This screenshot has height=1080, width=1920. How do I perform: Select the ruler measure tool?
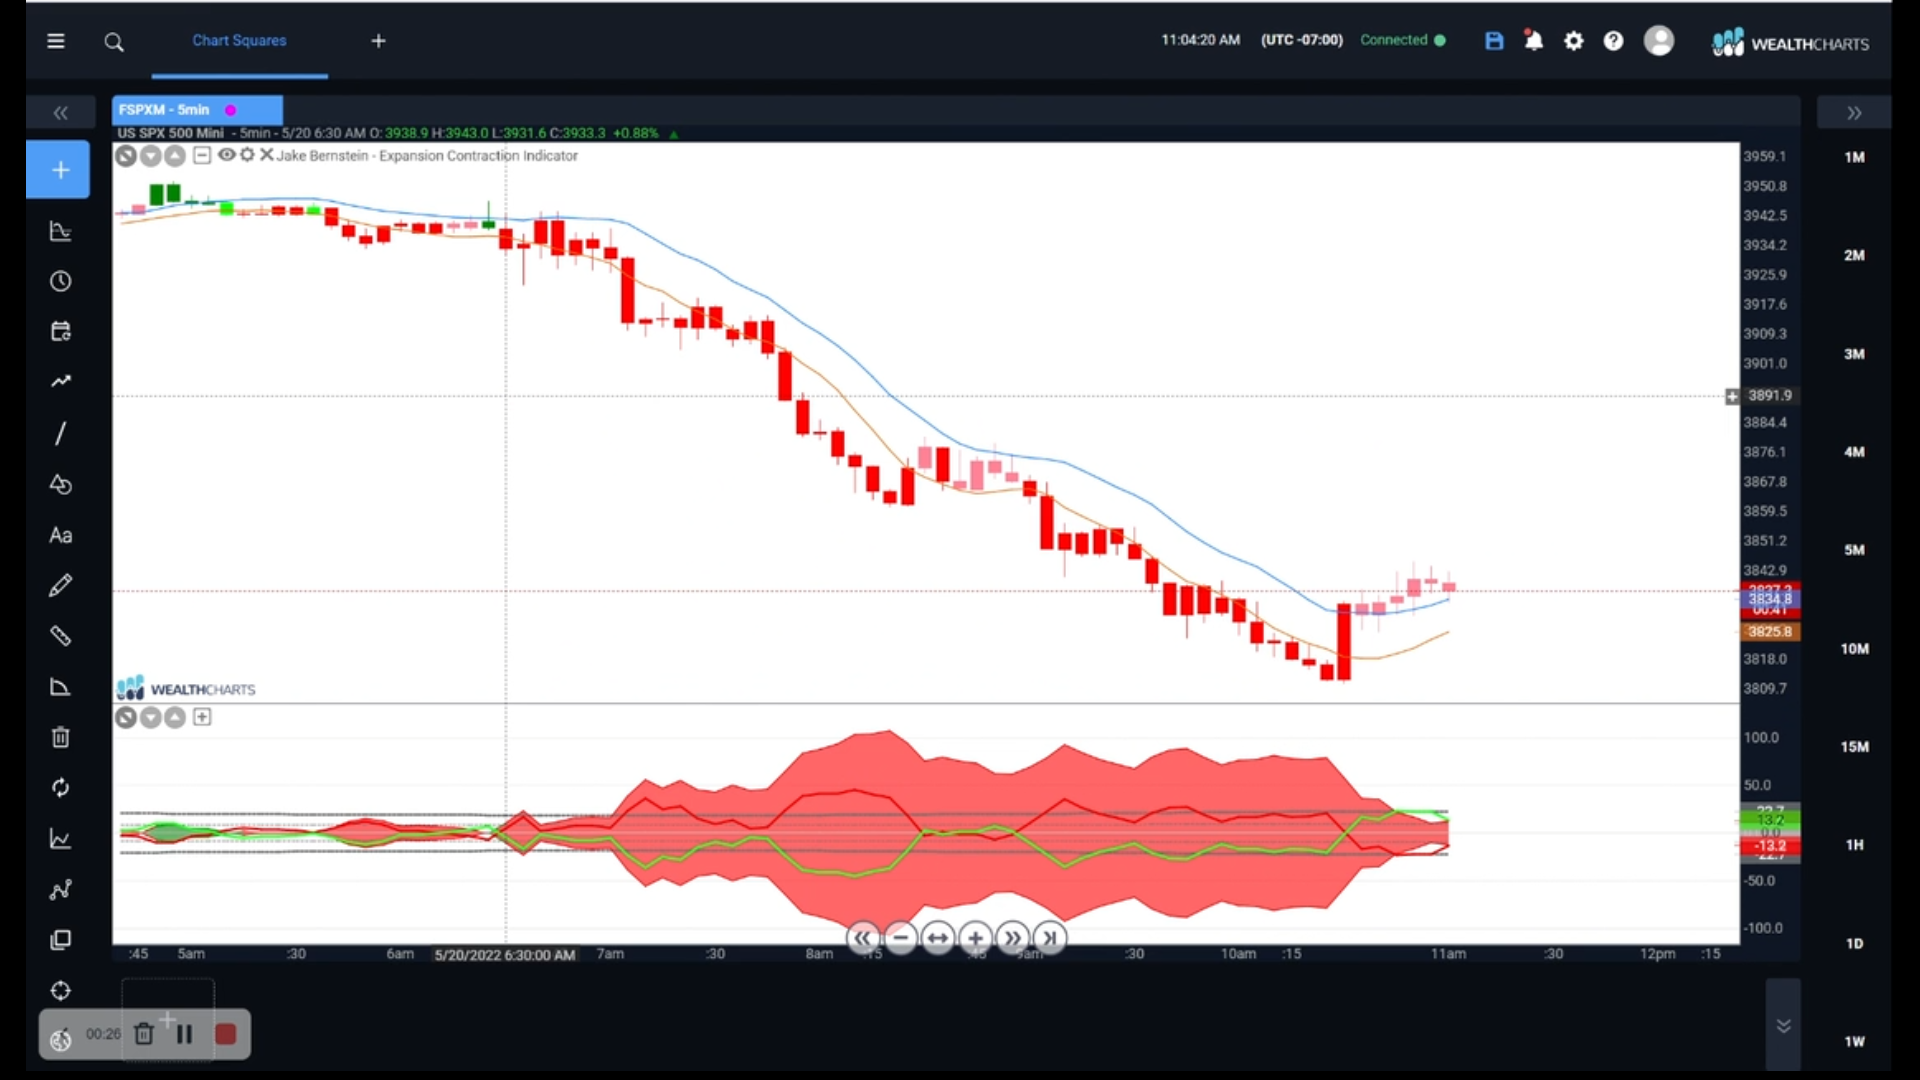click(61, 636)
